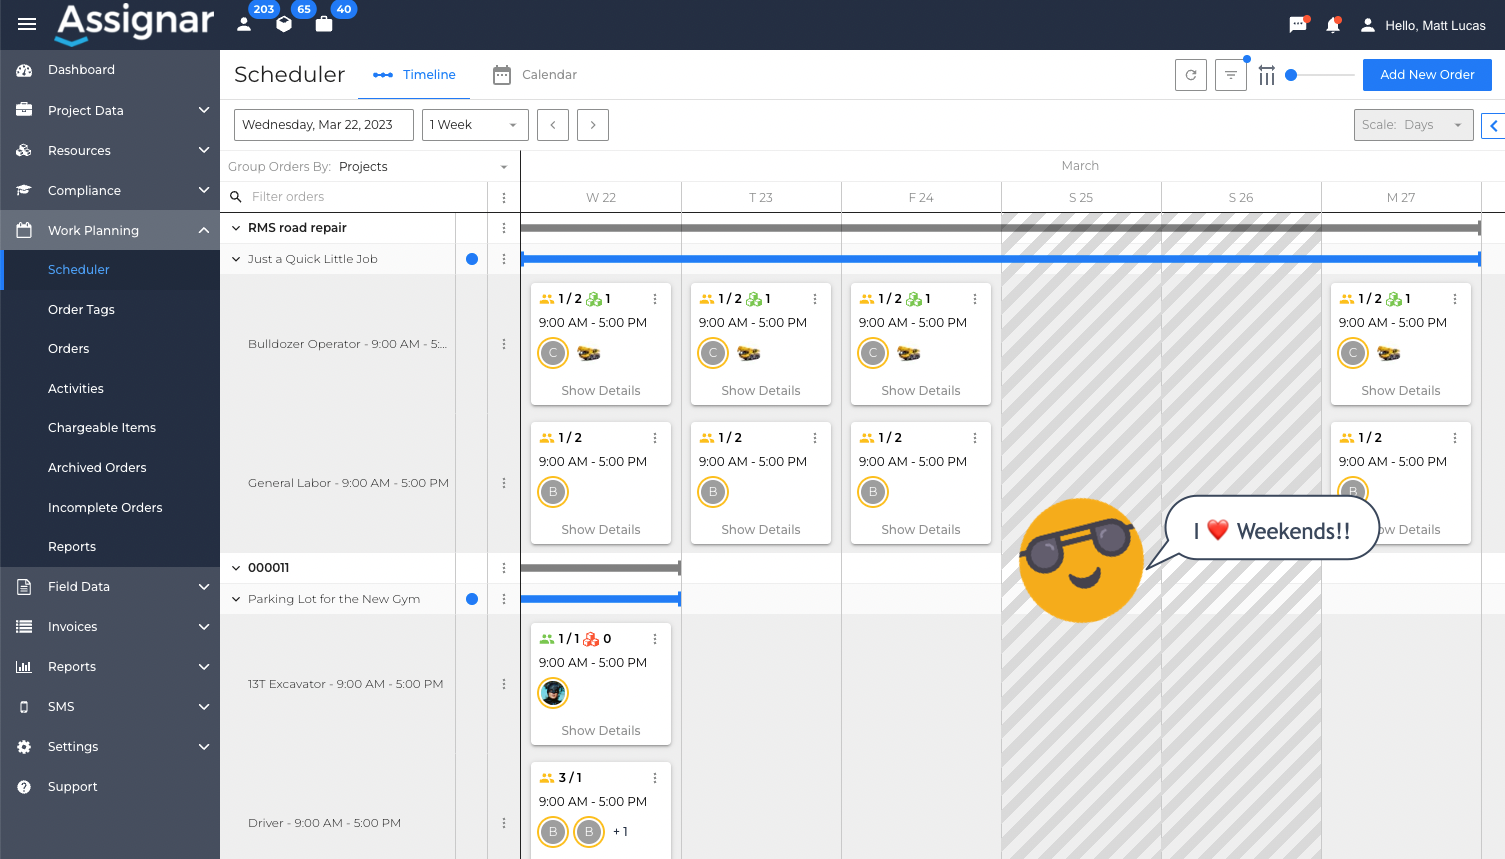Open the filter options icon

pos(1231,75)
